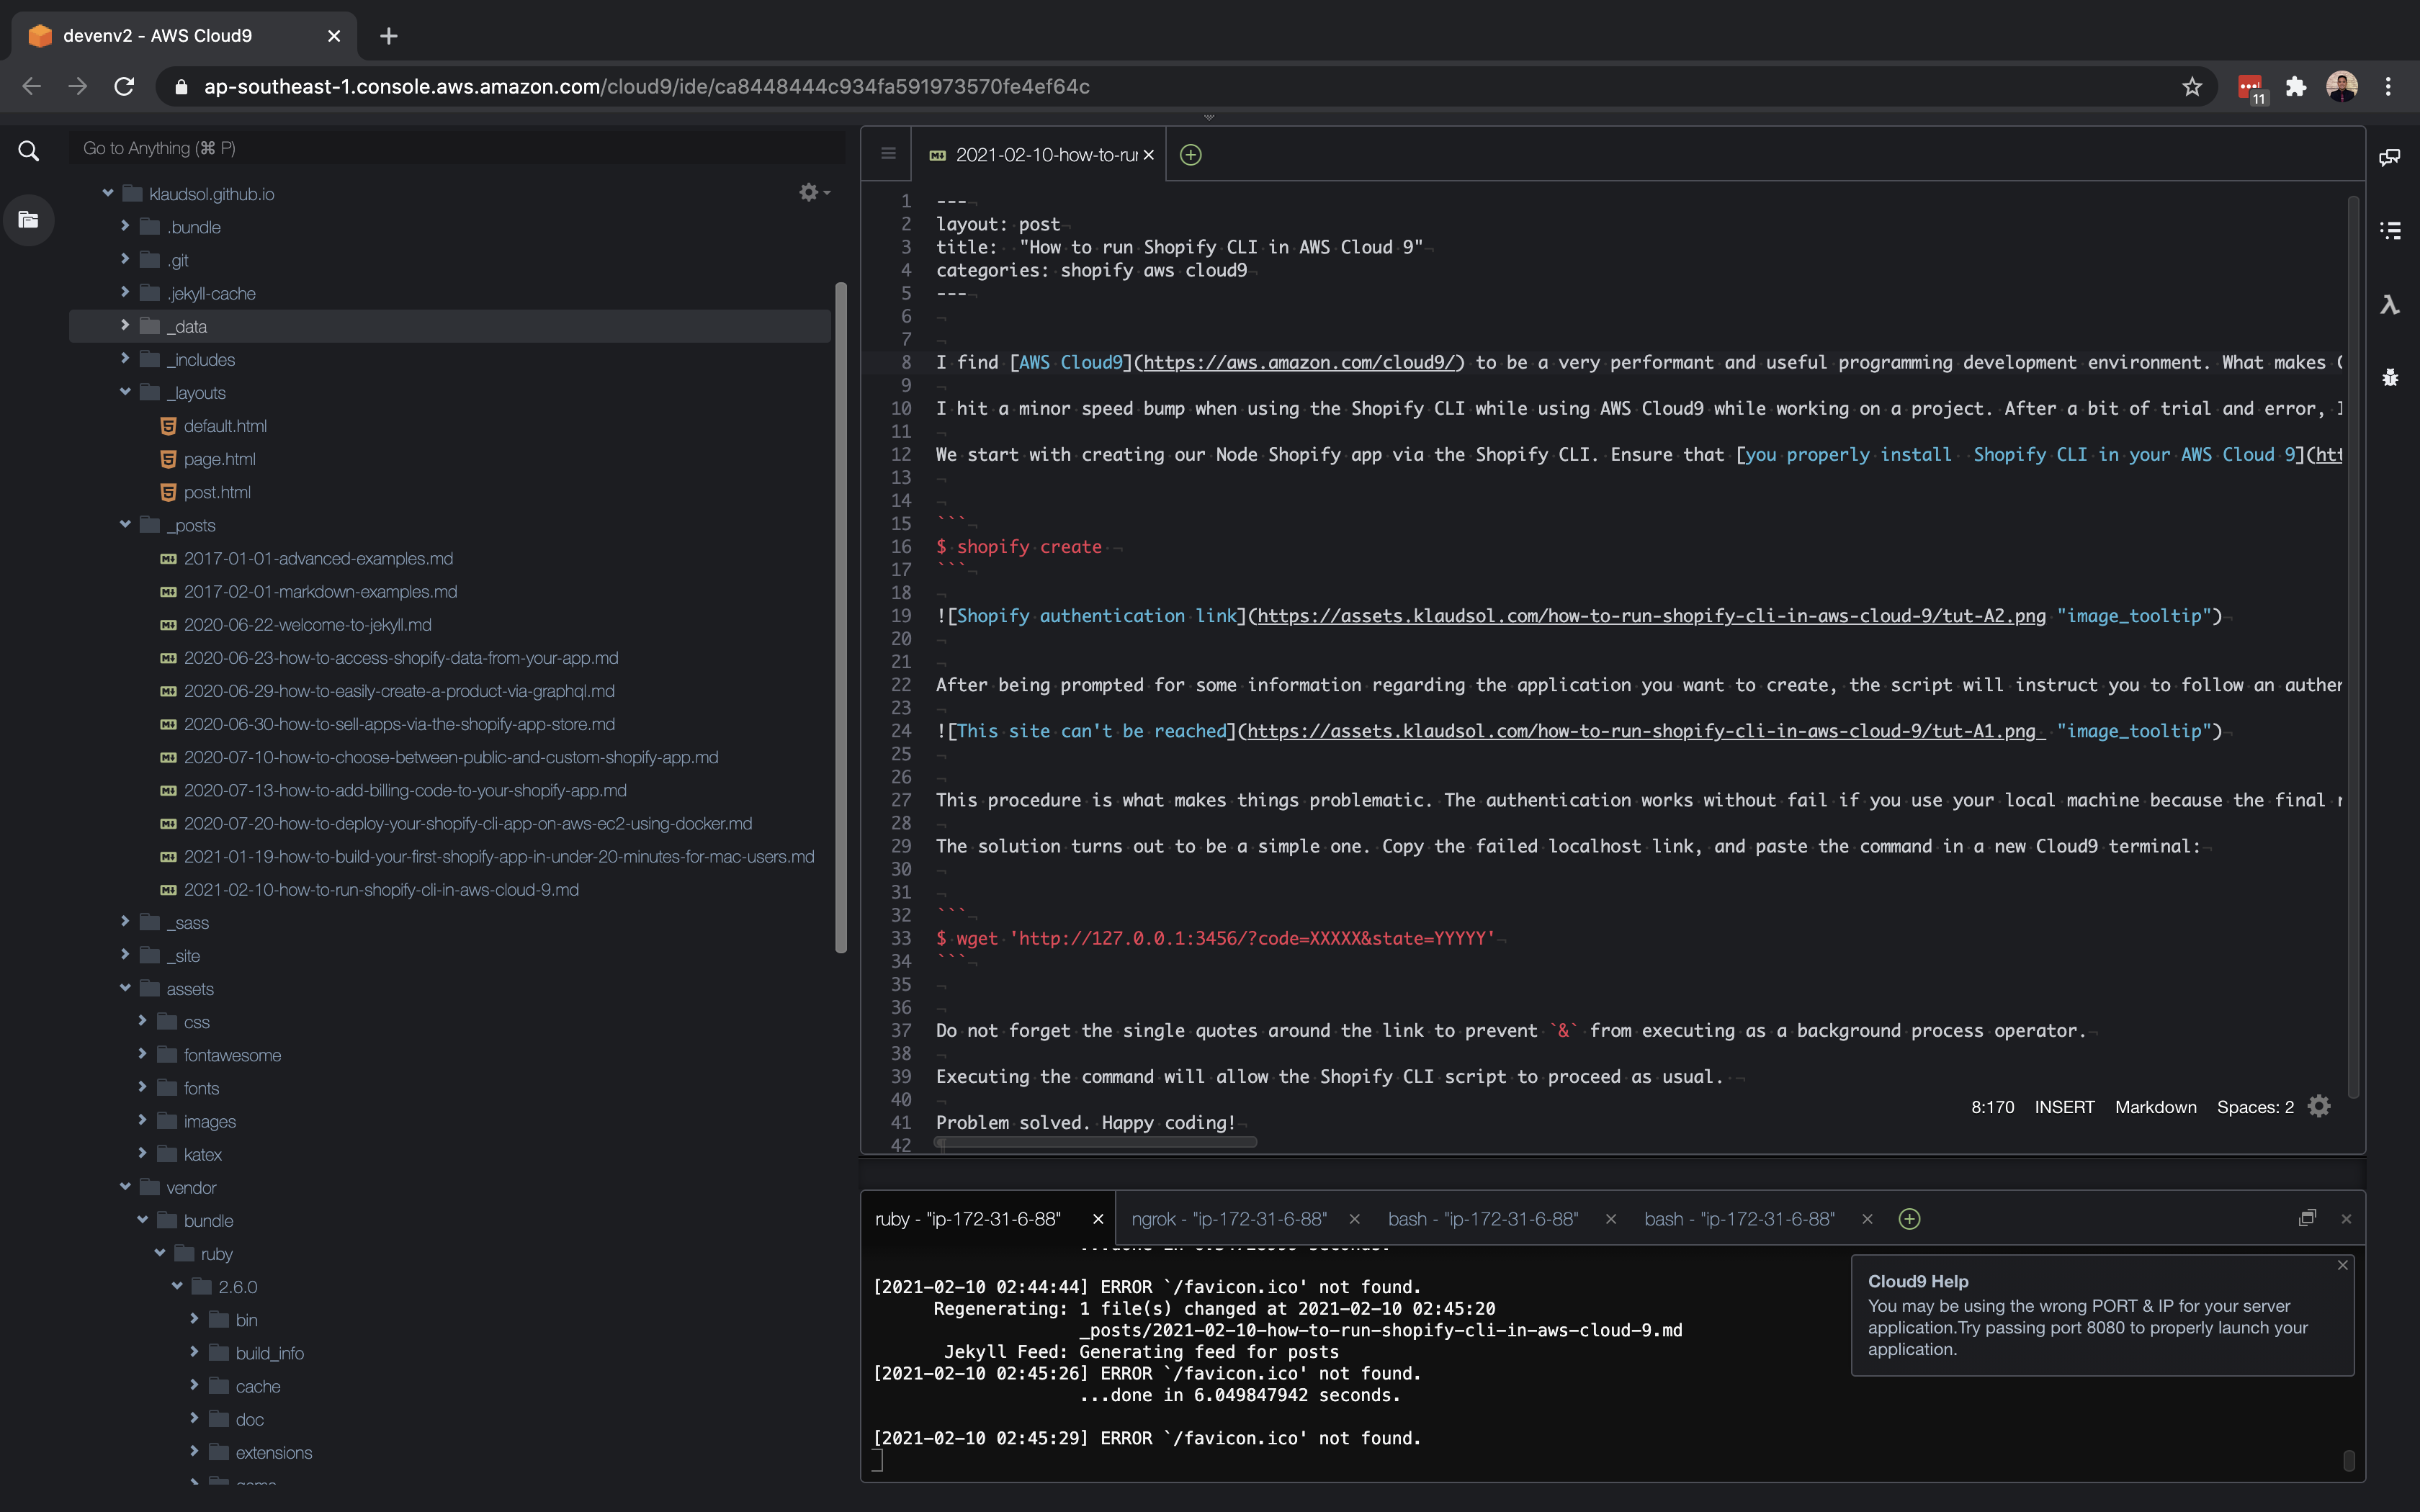Open the Debugger panel
The image size is (2420, 1512).
(2391, 377)
